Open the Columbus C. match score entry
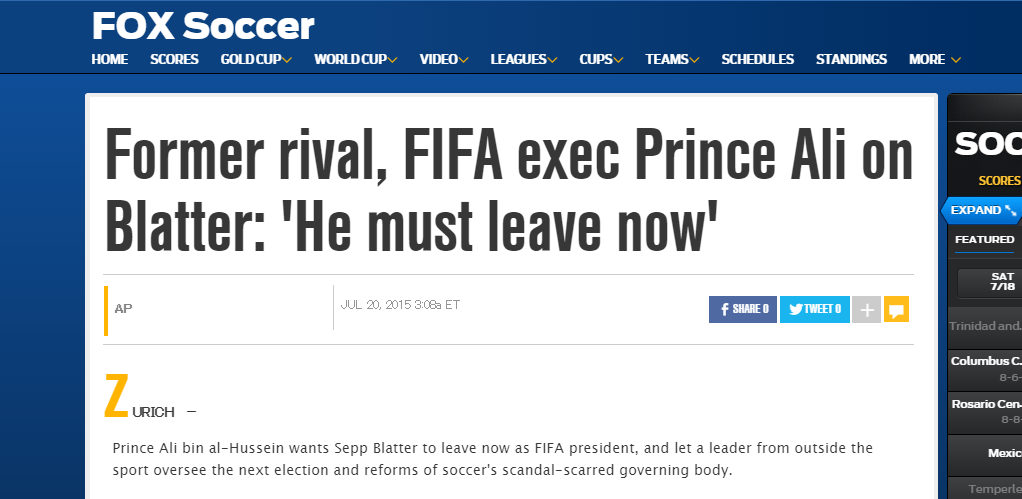1022x499 pixels. tap(985, 369)
